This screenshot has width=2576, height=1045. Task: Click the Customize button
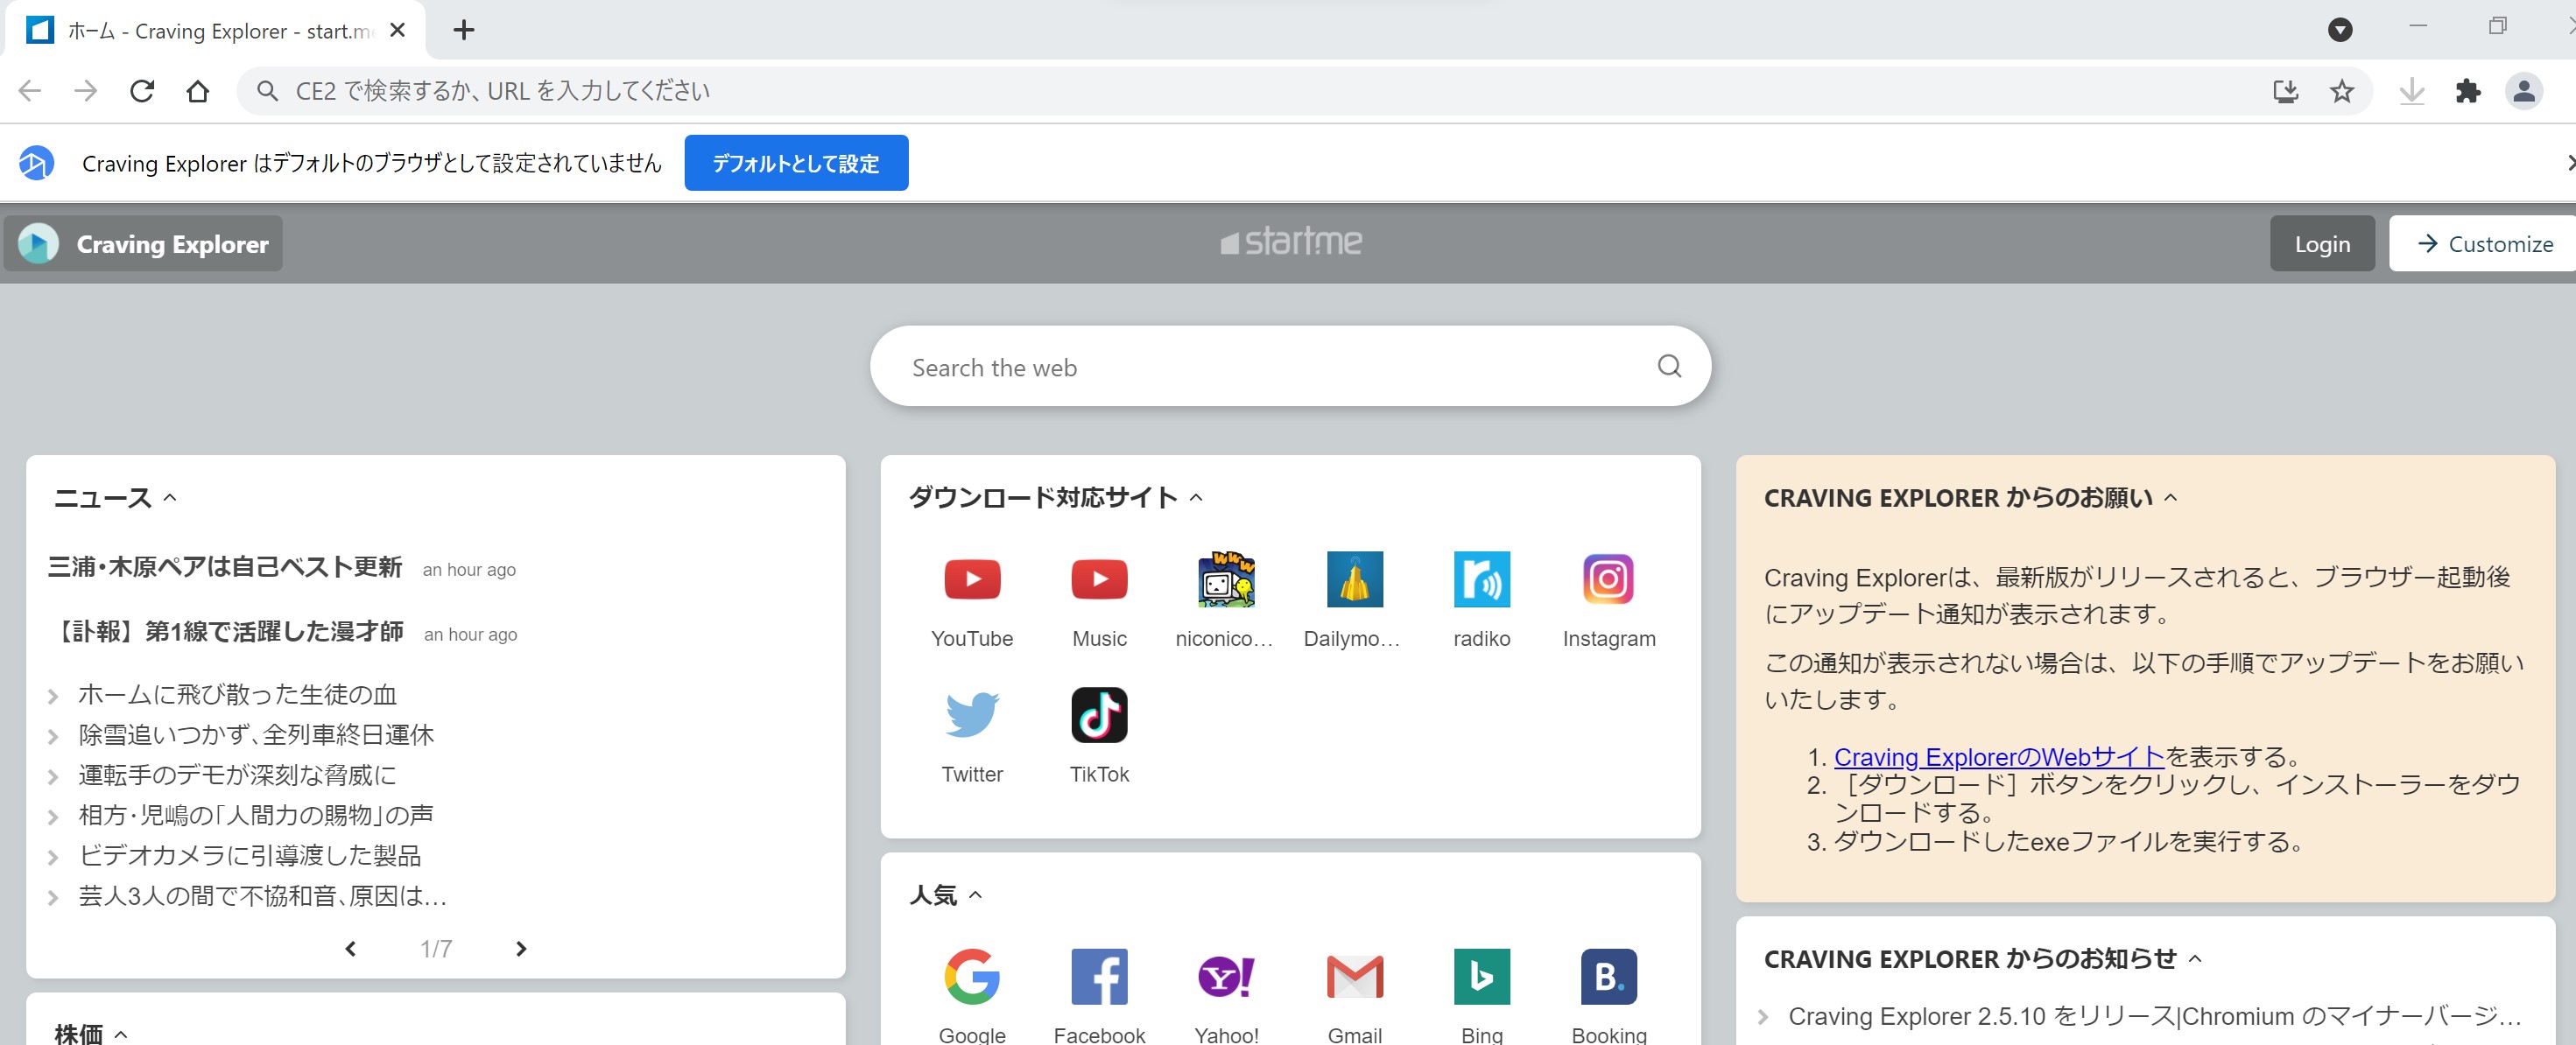tap(2485, 243)
